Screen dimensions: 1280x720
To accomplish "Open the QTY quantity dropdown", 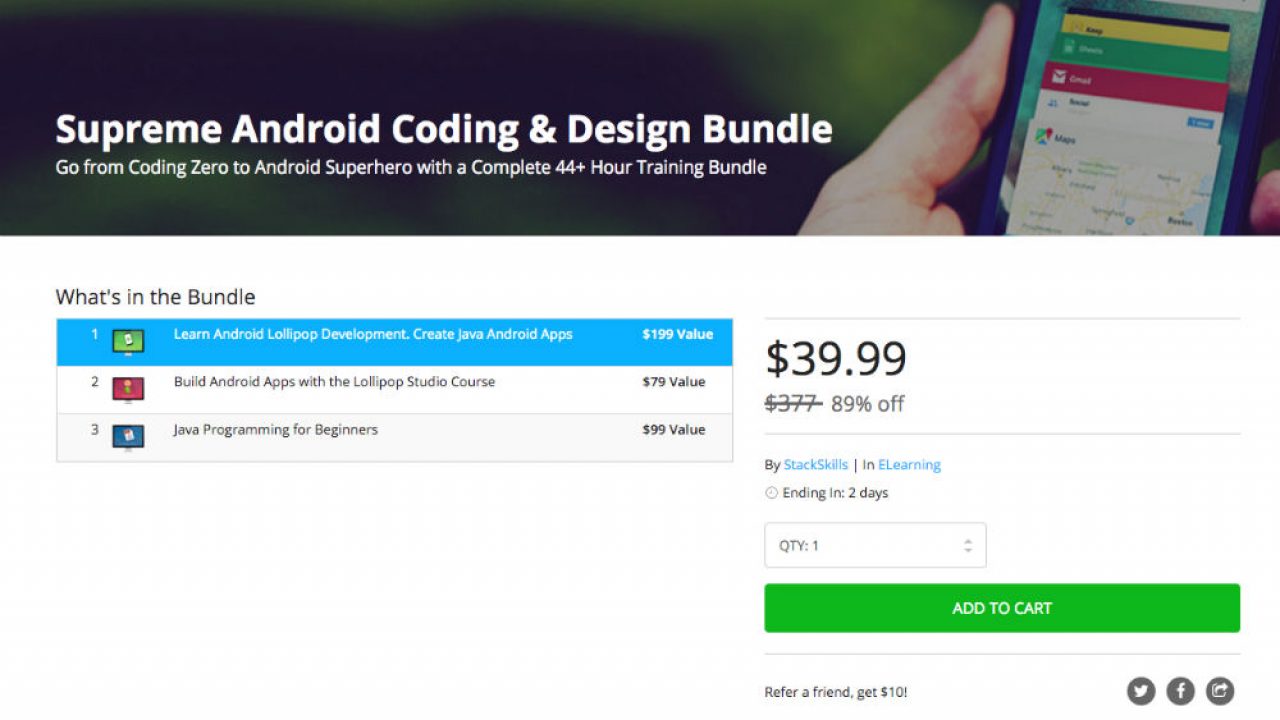I will (875, 546).
